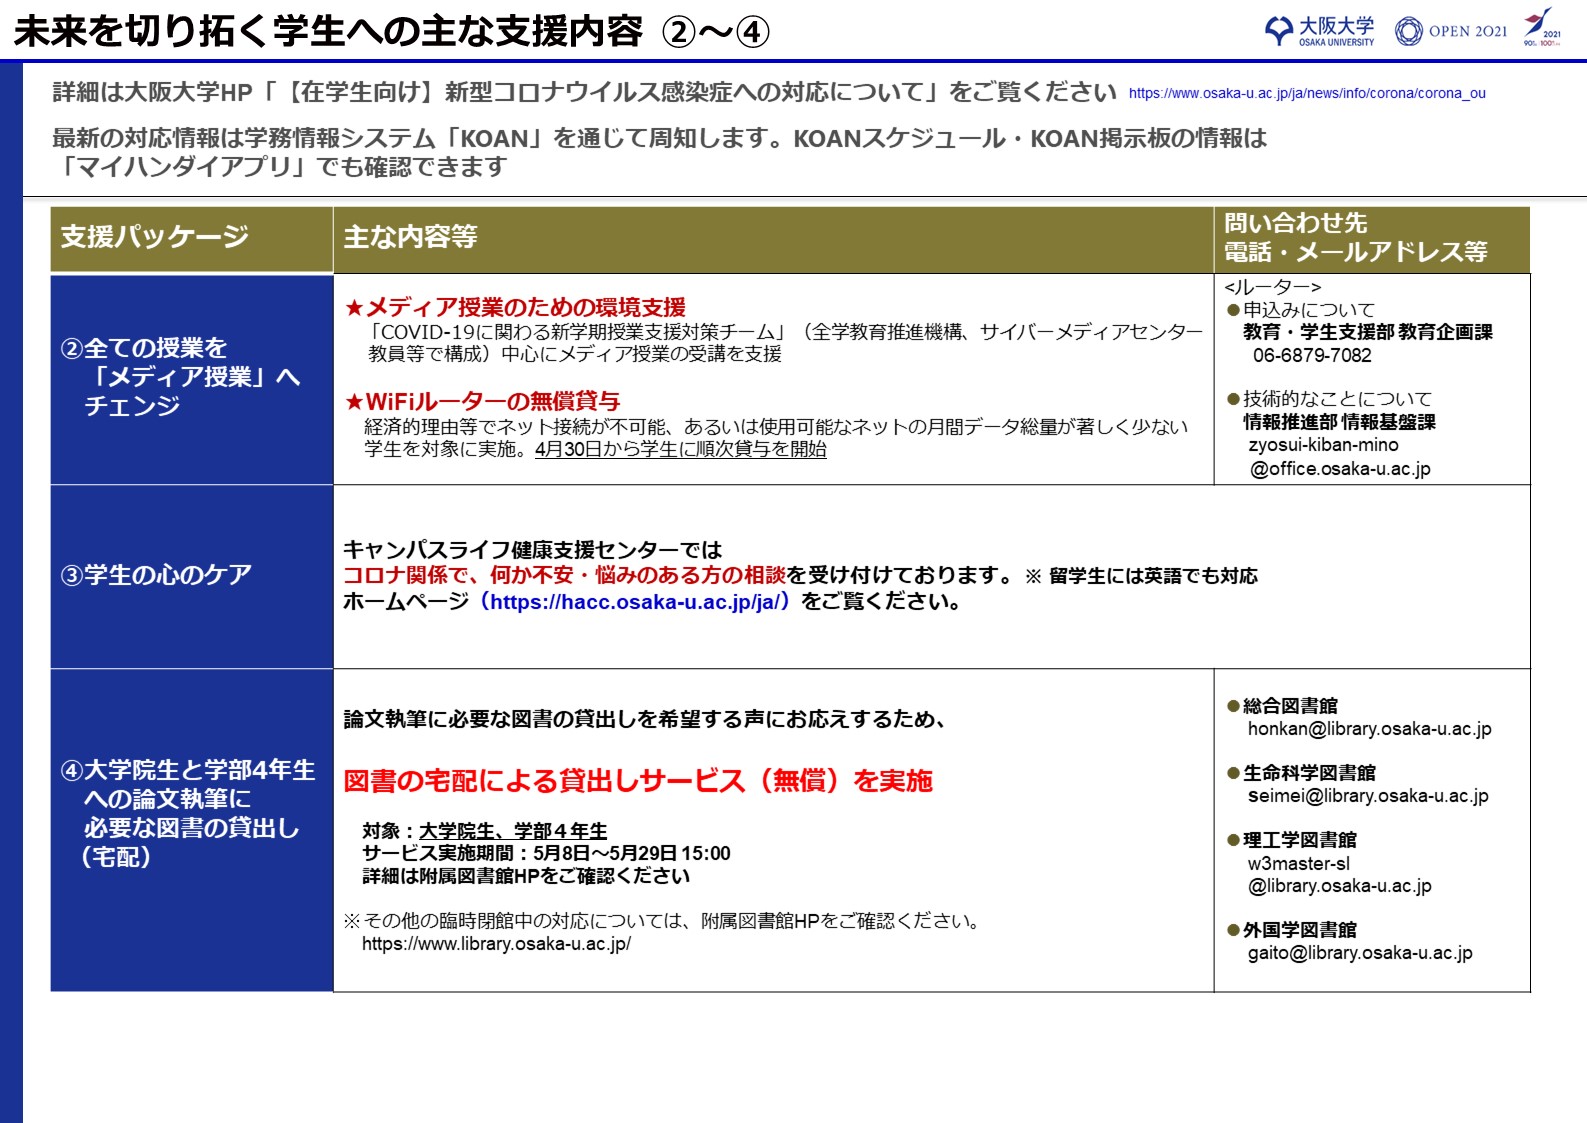Click the red 図書の宅配 service heading

coord(637,781)
